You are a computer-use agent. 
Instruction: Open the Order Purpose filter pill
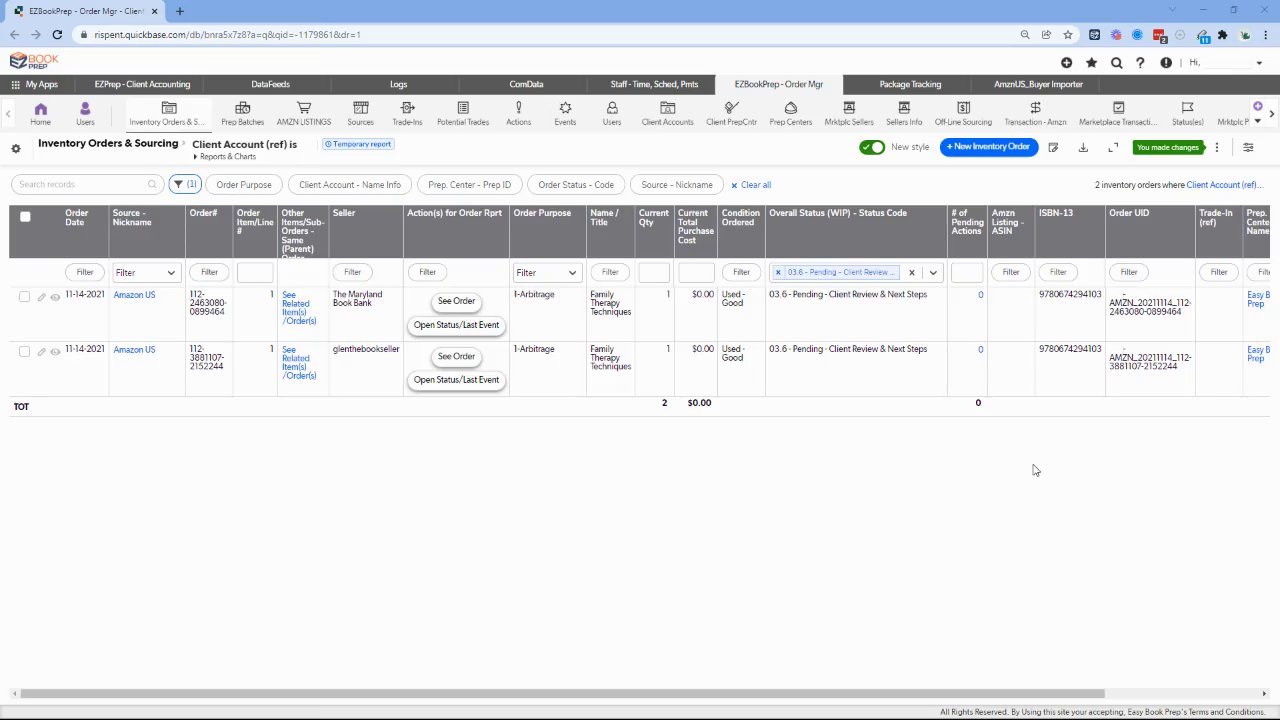244,185
